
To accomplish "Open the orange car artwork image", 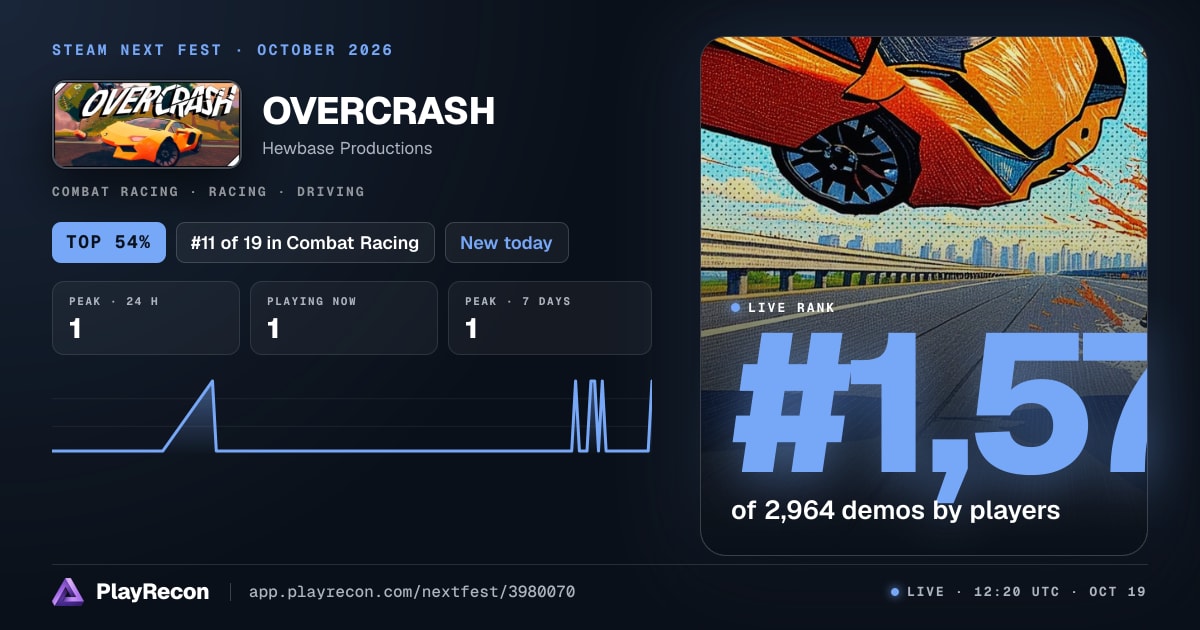I will [x=924, y=295].
